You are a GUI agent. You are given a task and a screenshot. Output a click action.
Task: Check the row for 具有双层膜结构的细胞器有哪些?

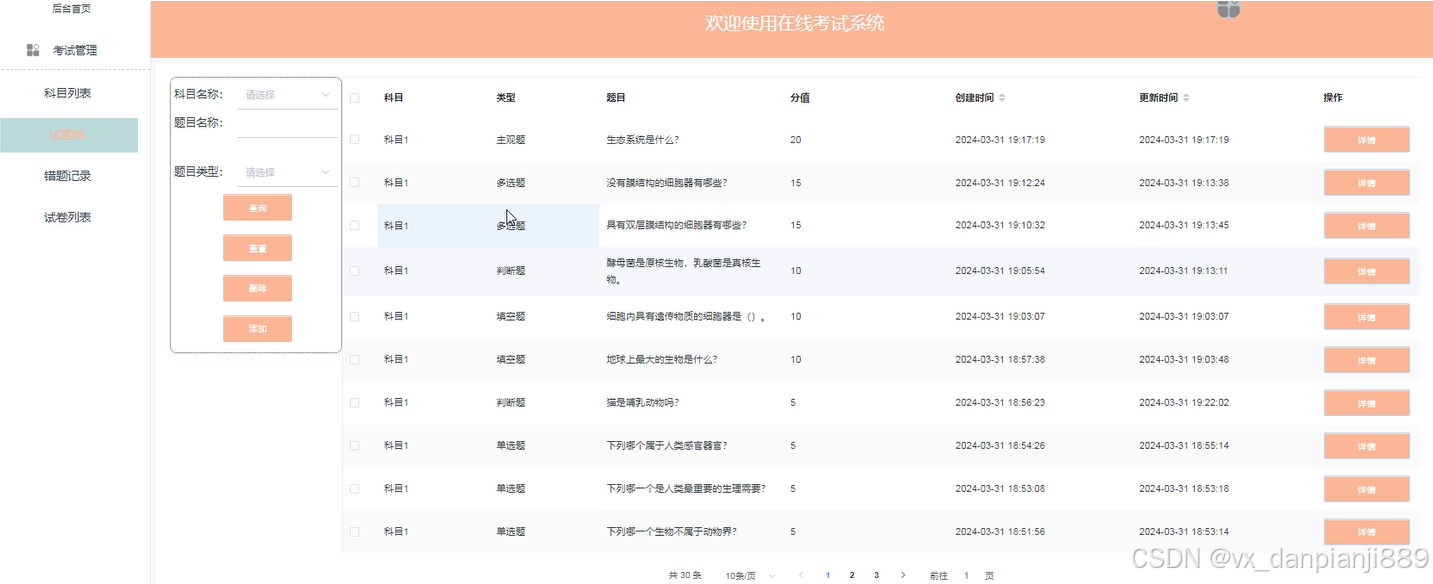[x=355, y=226]
